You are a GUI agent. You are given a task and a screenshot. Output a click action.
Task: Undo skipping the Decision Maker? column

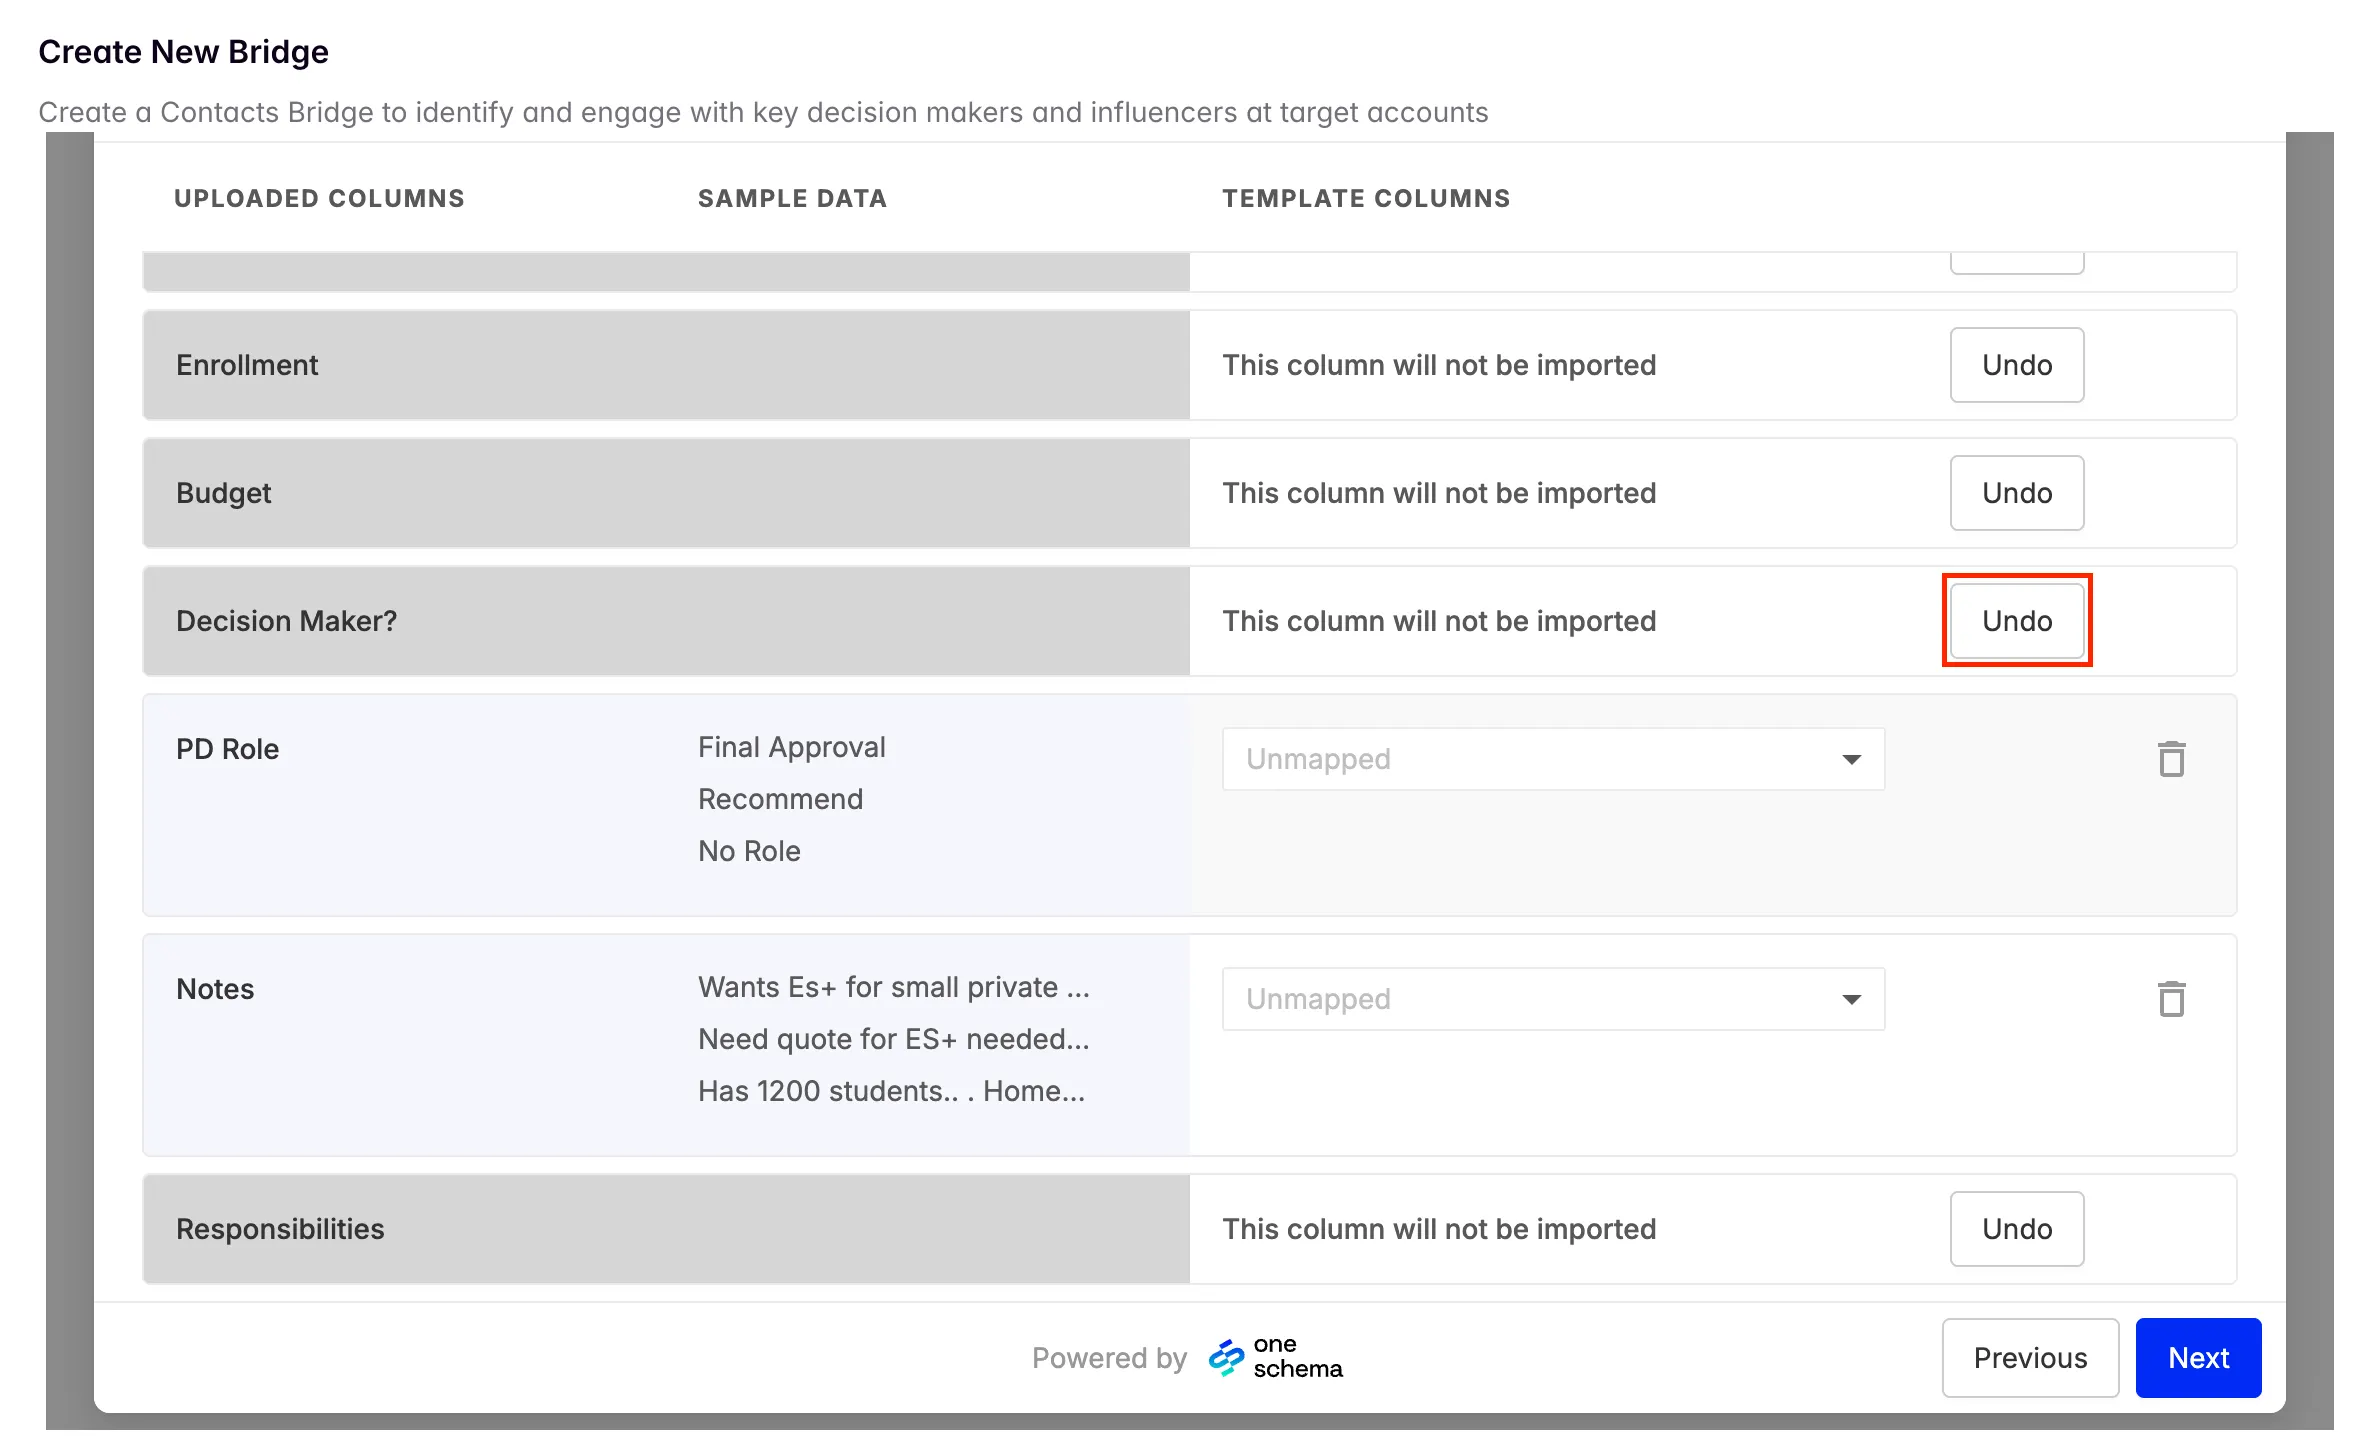pyautogui.click(x=2016, y=621)
